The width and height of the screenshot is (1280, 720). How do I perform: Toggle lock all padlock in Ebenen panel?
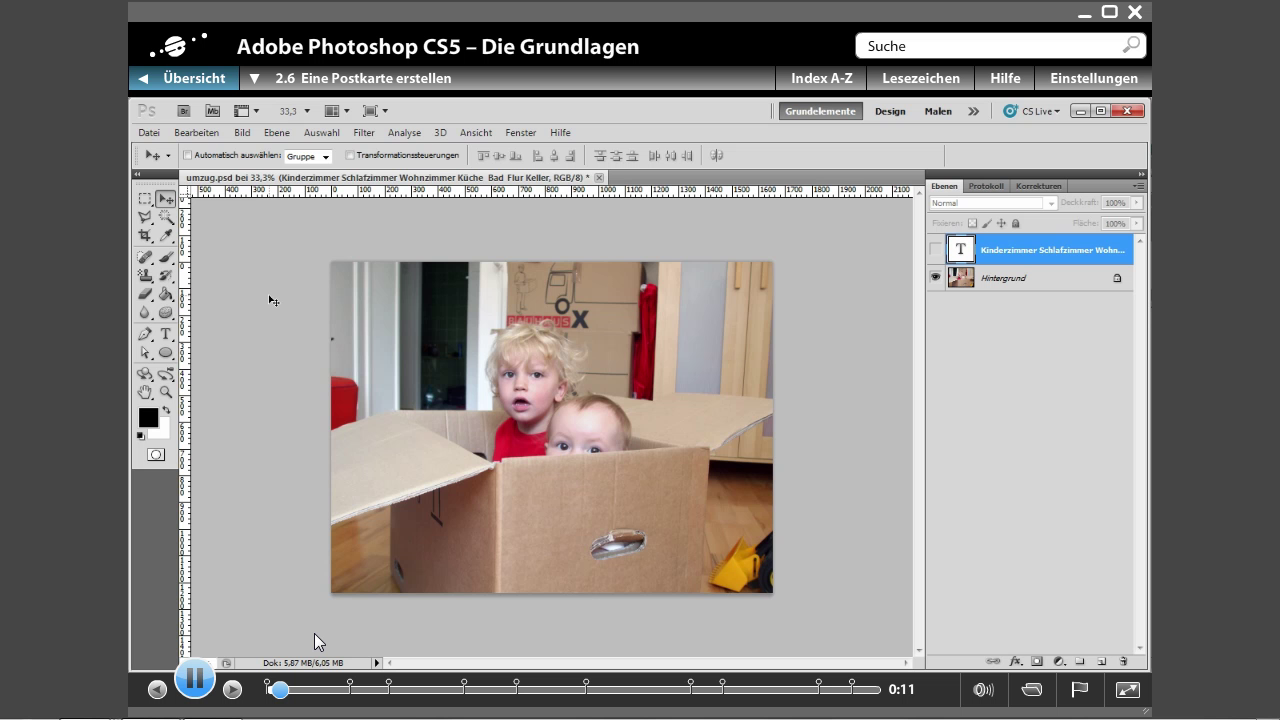[x=1015, y=223]
